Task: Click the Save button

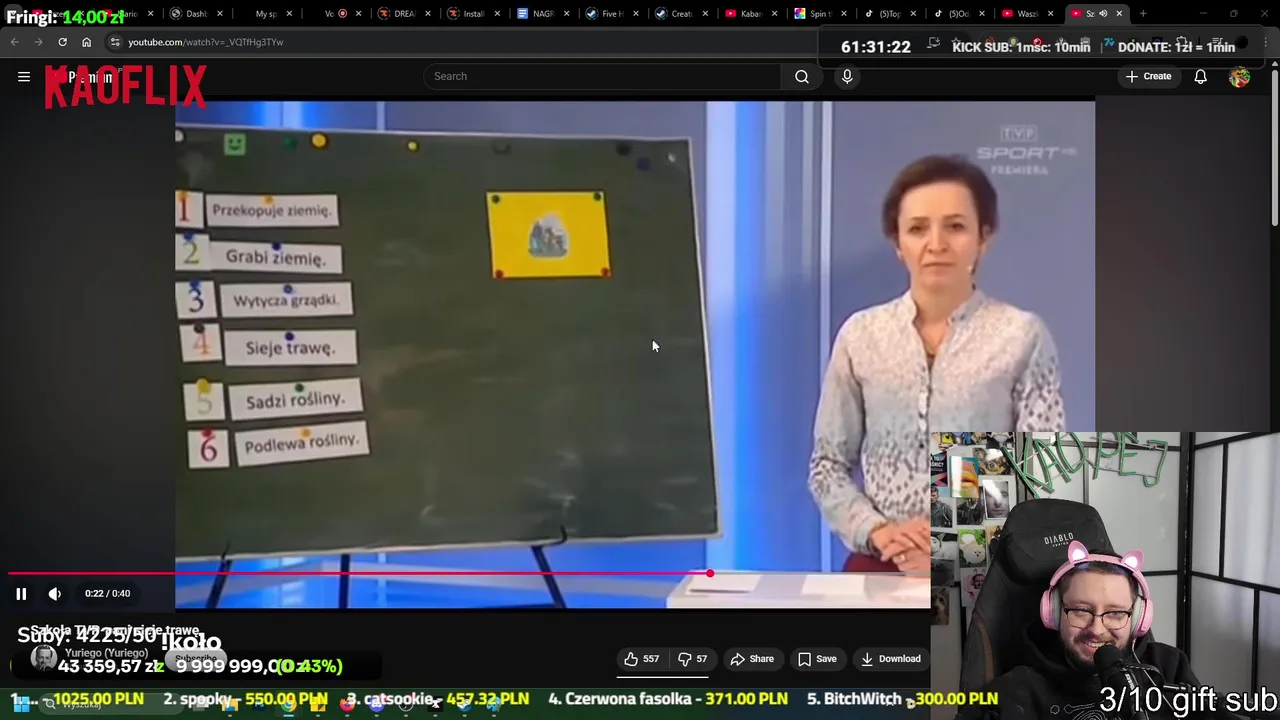Action: [x=817, y=659]
